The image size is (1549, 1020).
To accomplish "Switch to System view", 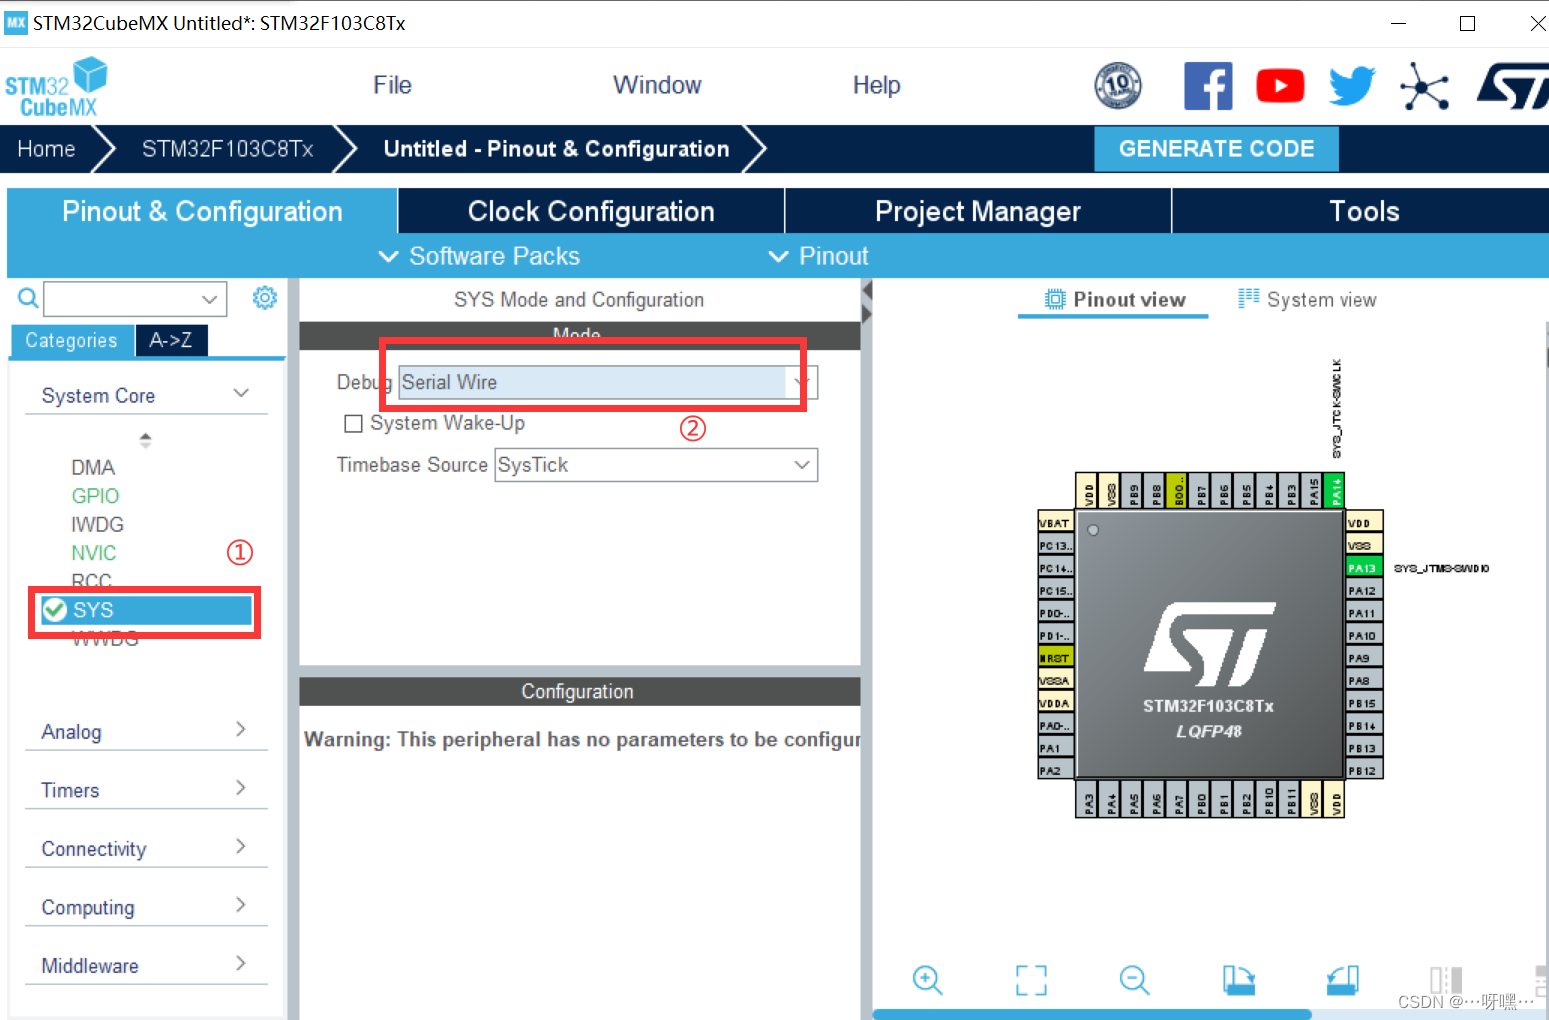I will point(1307,300).
